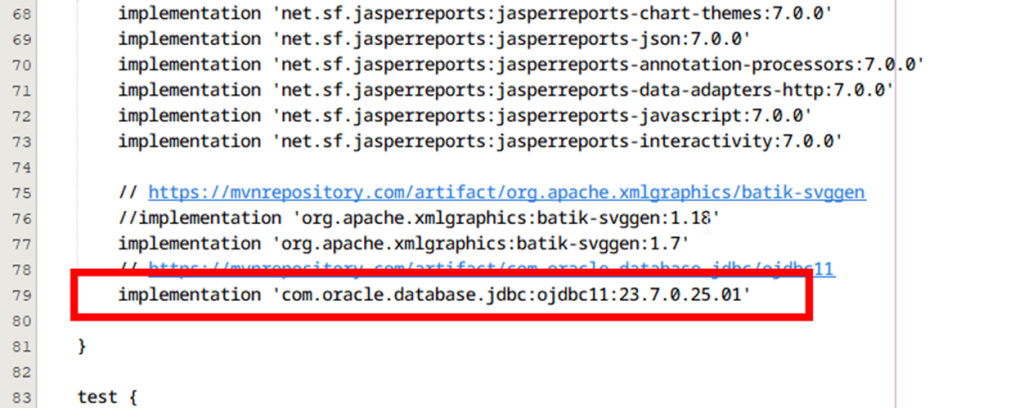Open the mvnrepository batik-svggen URL link

pyautogui.click(x=506, y=192)
